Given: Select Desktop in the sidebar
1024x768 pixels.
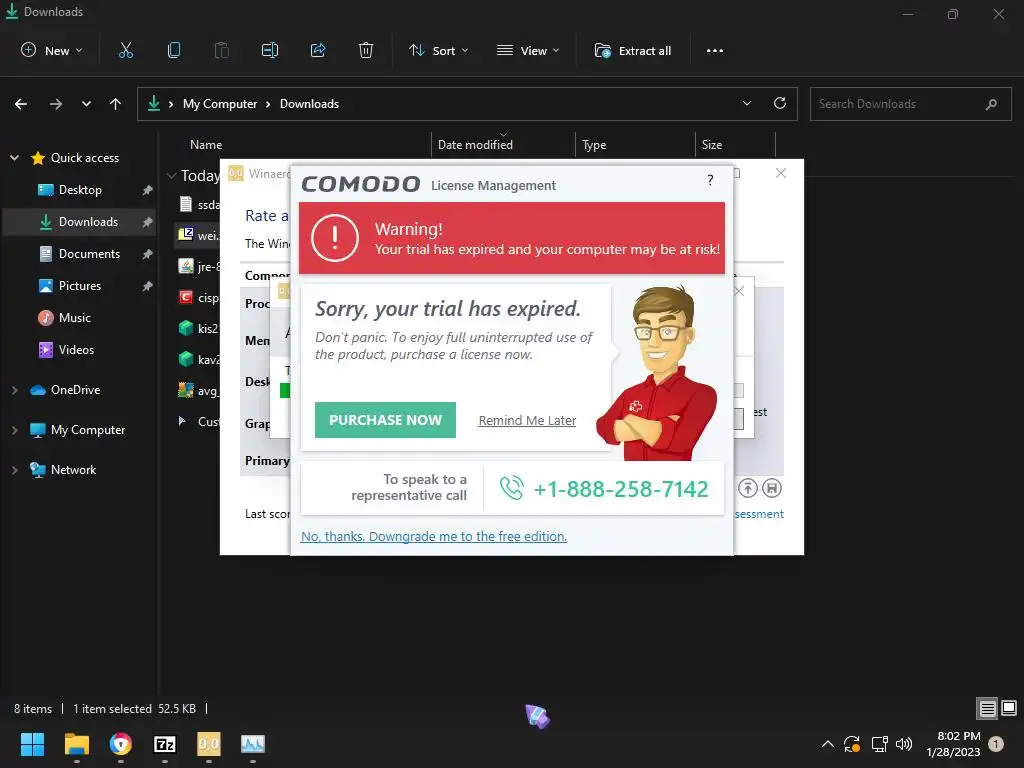Looking at the screenshot, I should pos(80,190).
